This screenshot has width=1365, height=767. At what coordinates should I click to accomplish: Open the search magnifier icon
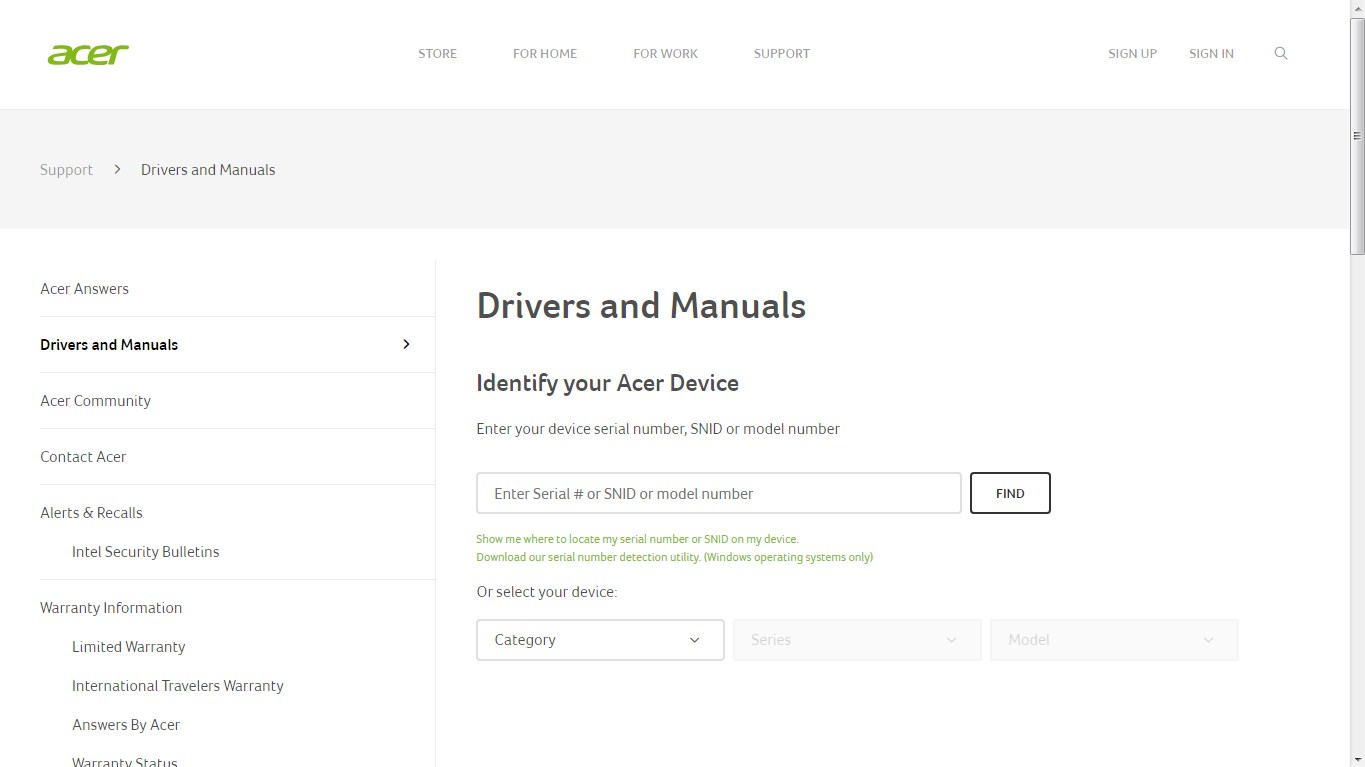[1280, 53]
